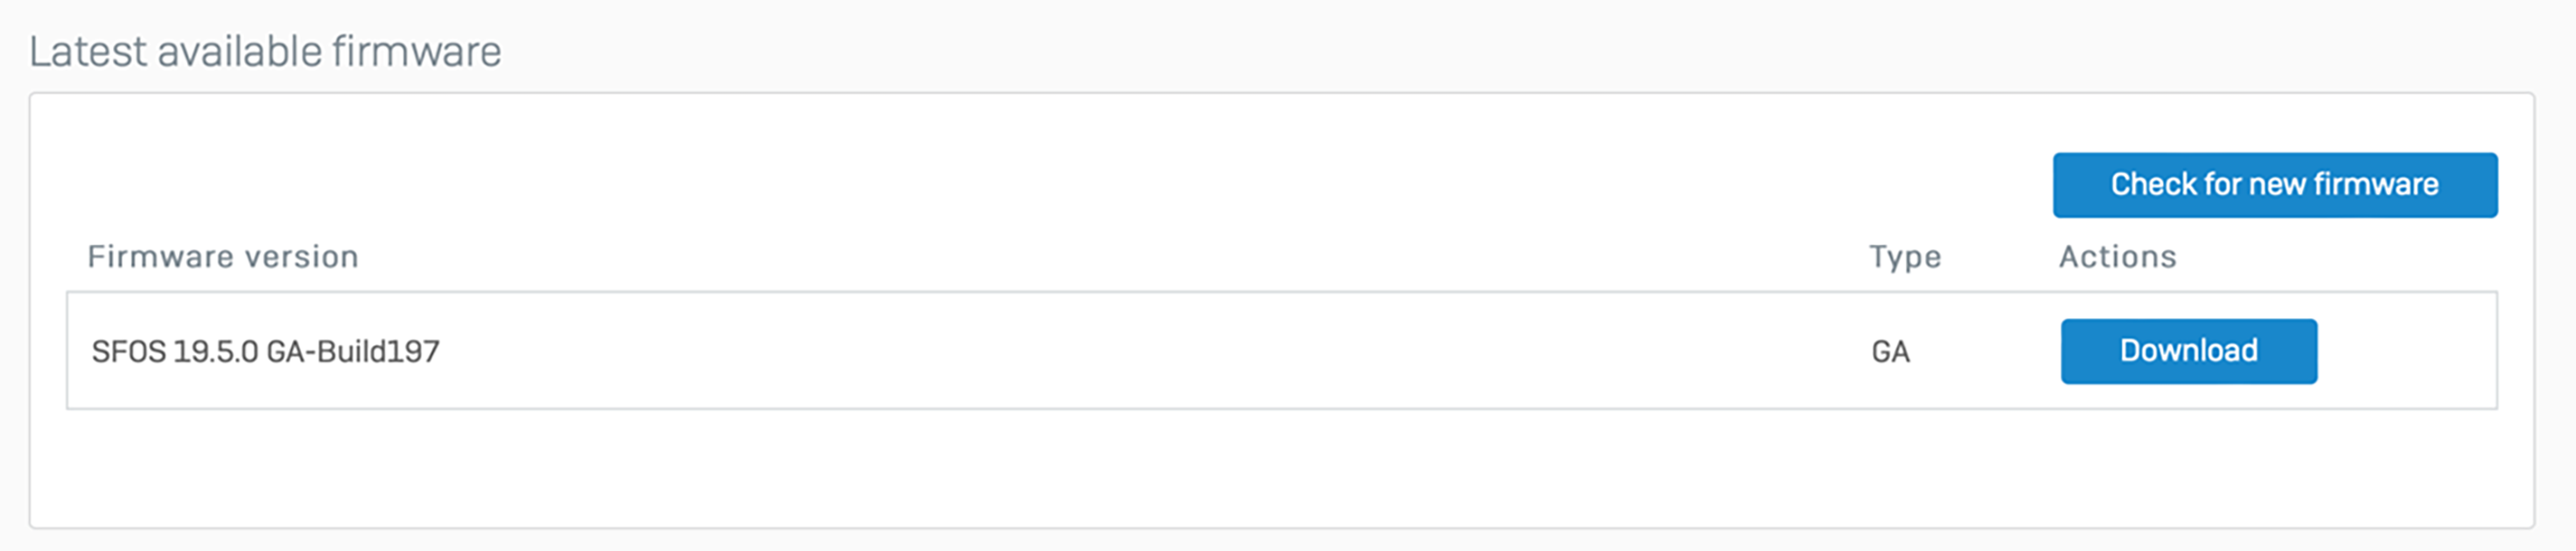This screenshot has height=551, width=2576.
Task: Click the Type column header
Action: pyautogui.click(x=1904, y=257)
